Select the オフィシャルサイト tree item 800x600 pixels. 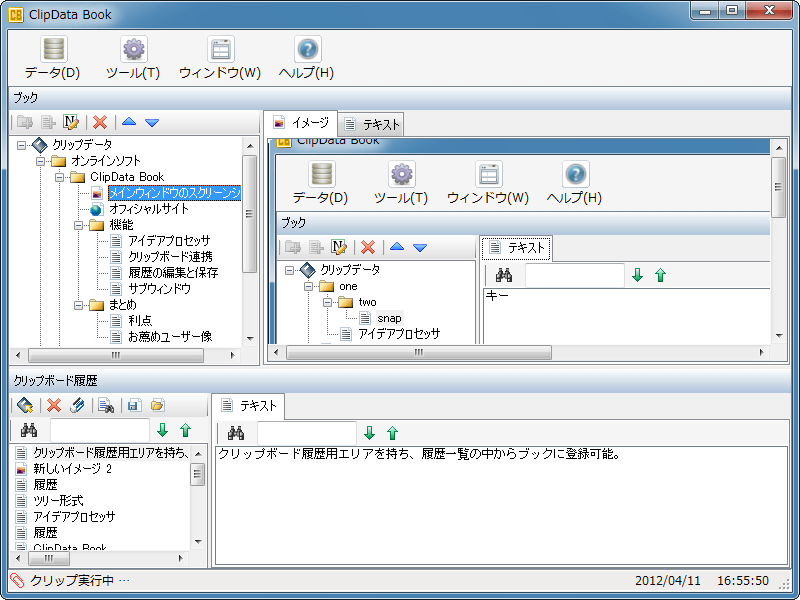coord(149,209)
